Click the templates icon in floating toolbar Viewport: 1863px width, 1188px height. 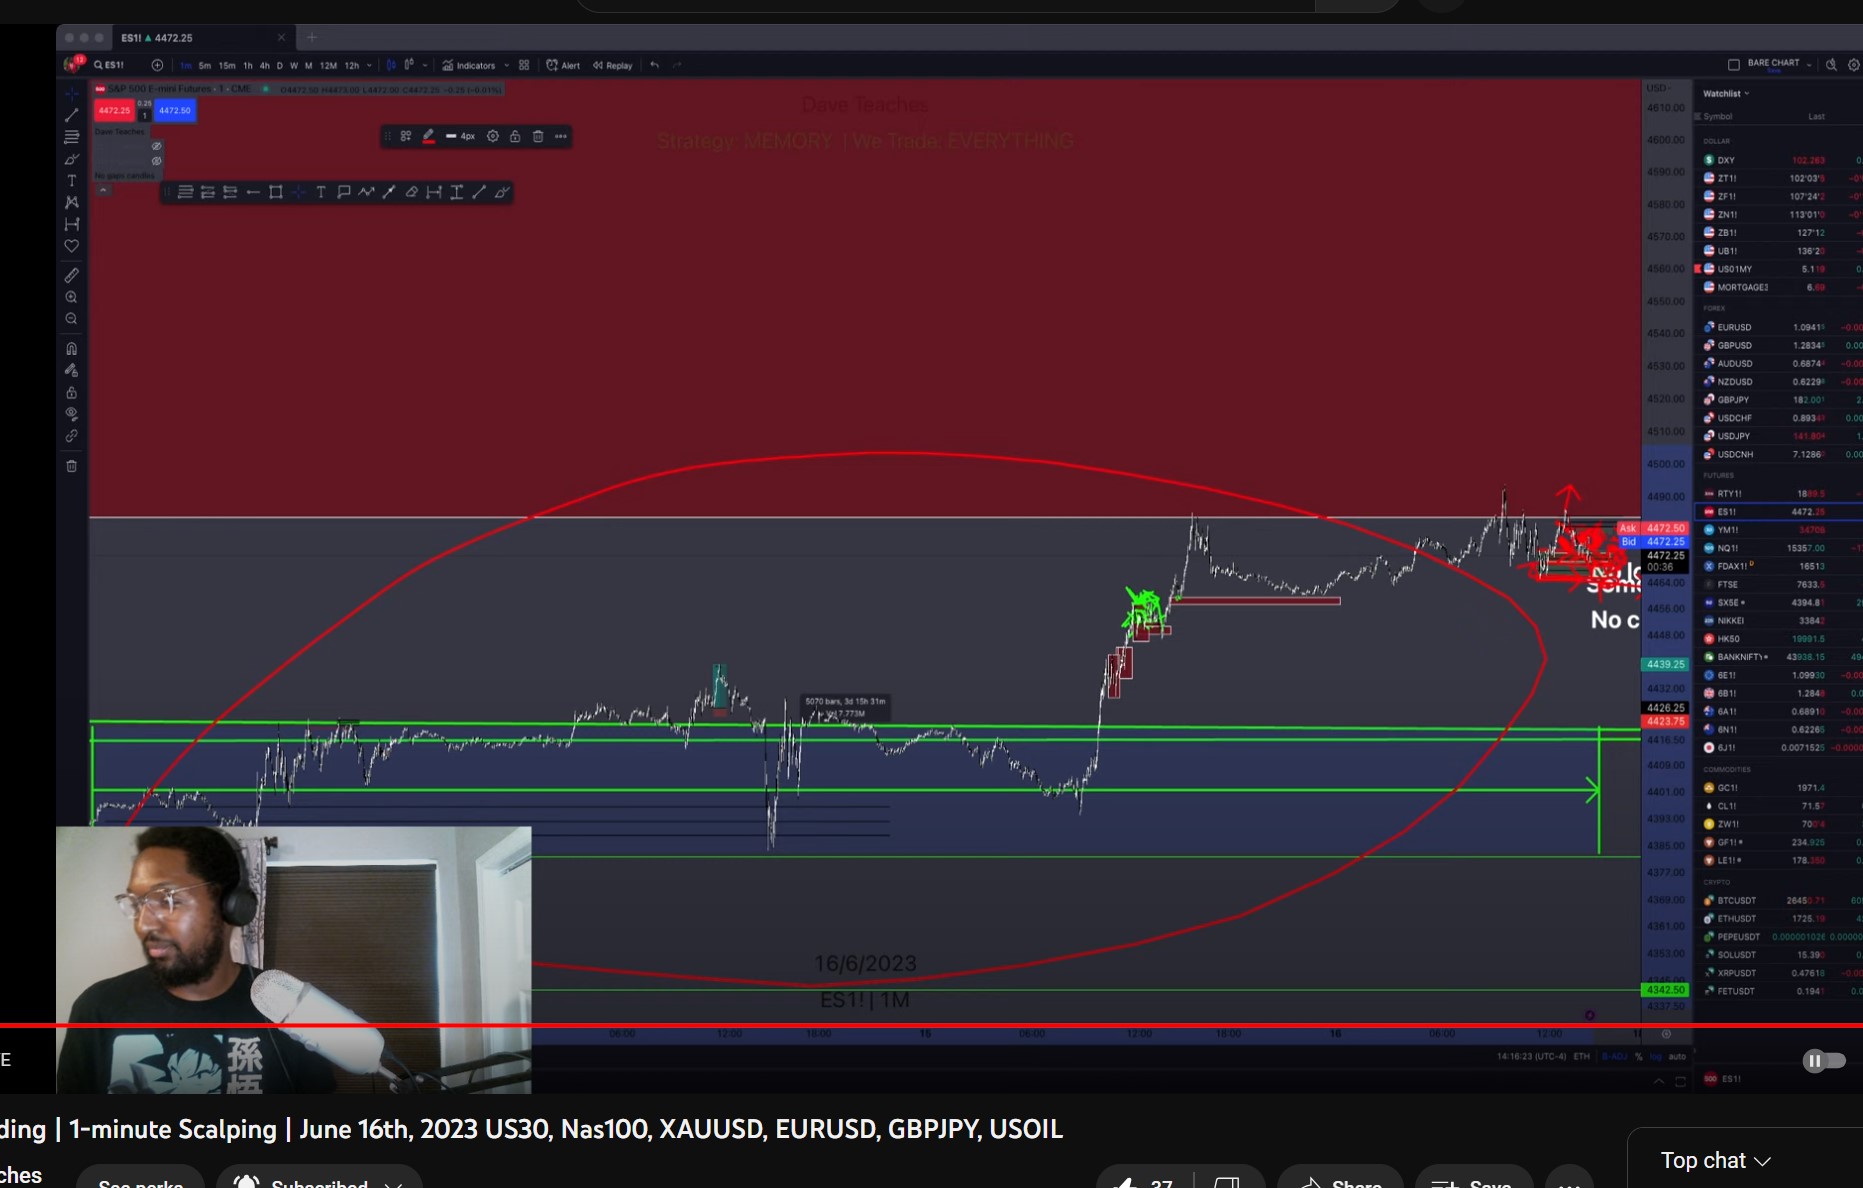click(x=406, y=136)
